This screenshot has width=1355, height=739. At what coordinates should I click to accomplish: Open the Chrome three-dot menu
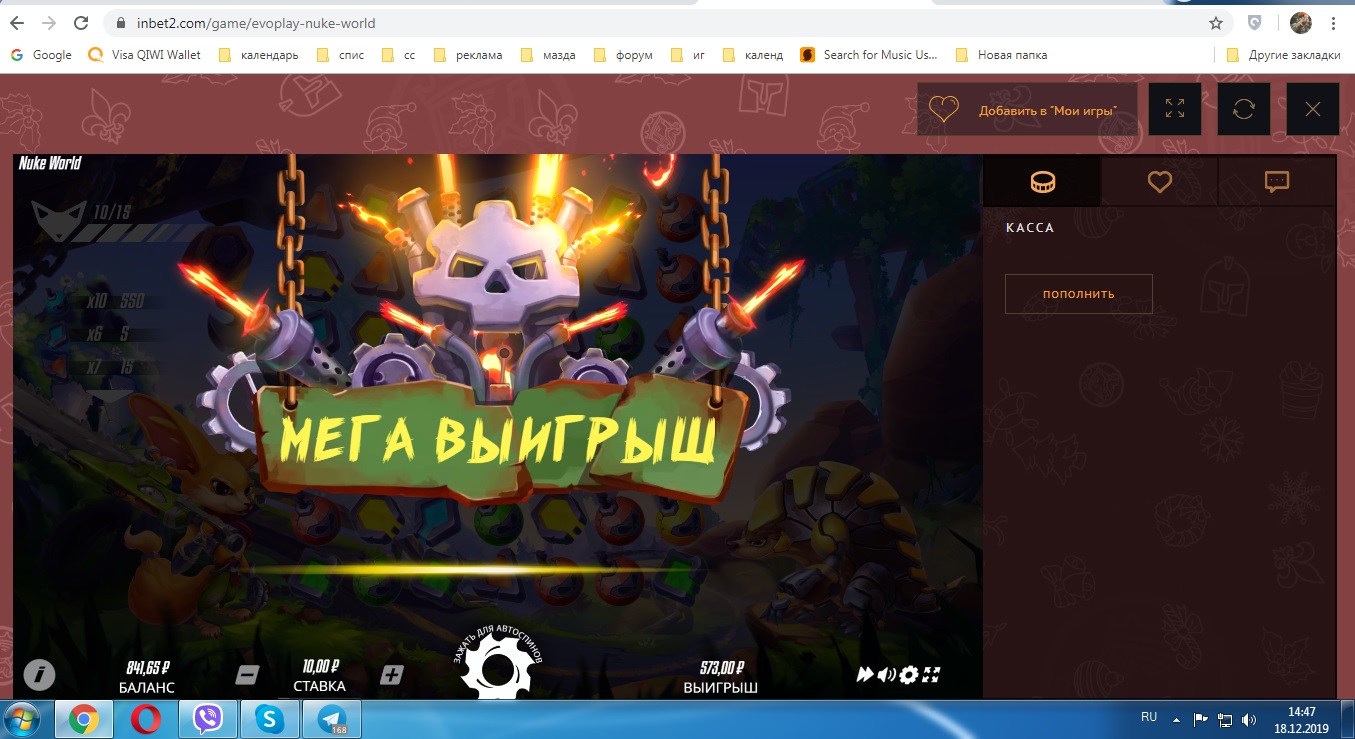coord(1334,22)
